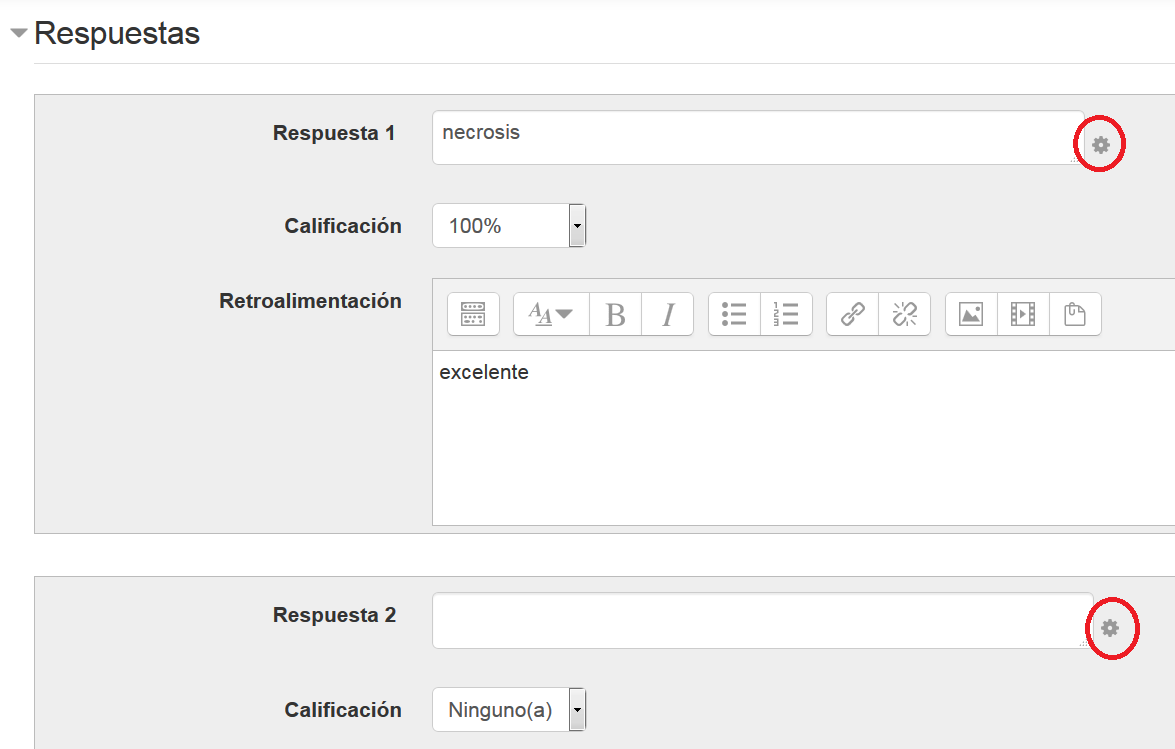Collapse the Respuestas section header
The image size is (1175, 749).
[x=19, y=31]
